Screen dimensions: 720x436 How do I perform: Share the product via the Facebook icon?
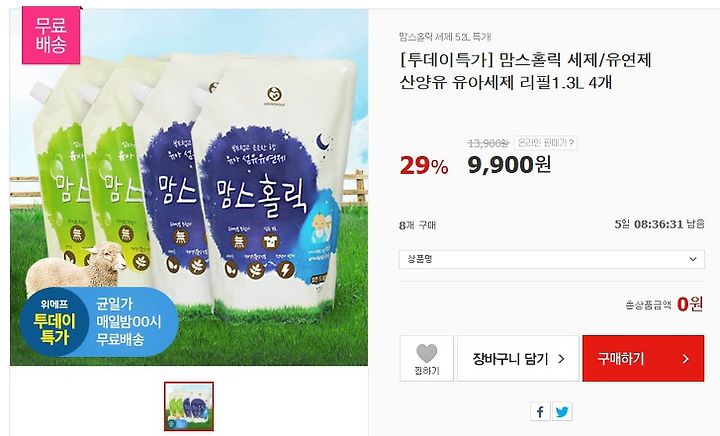point(540,411)
